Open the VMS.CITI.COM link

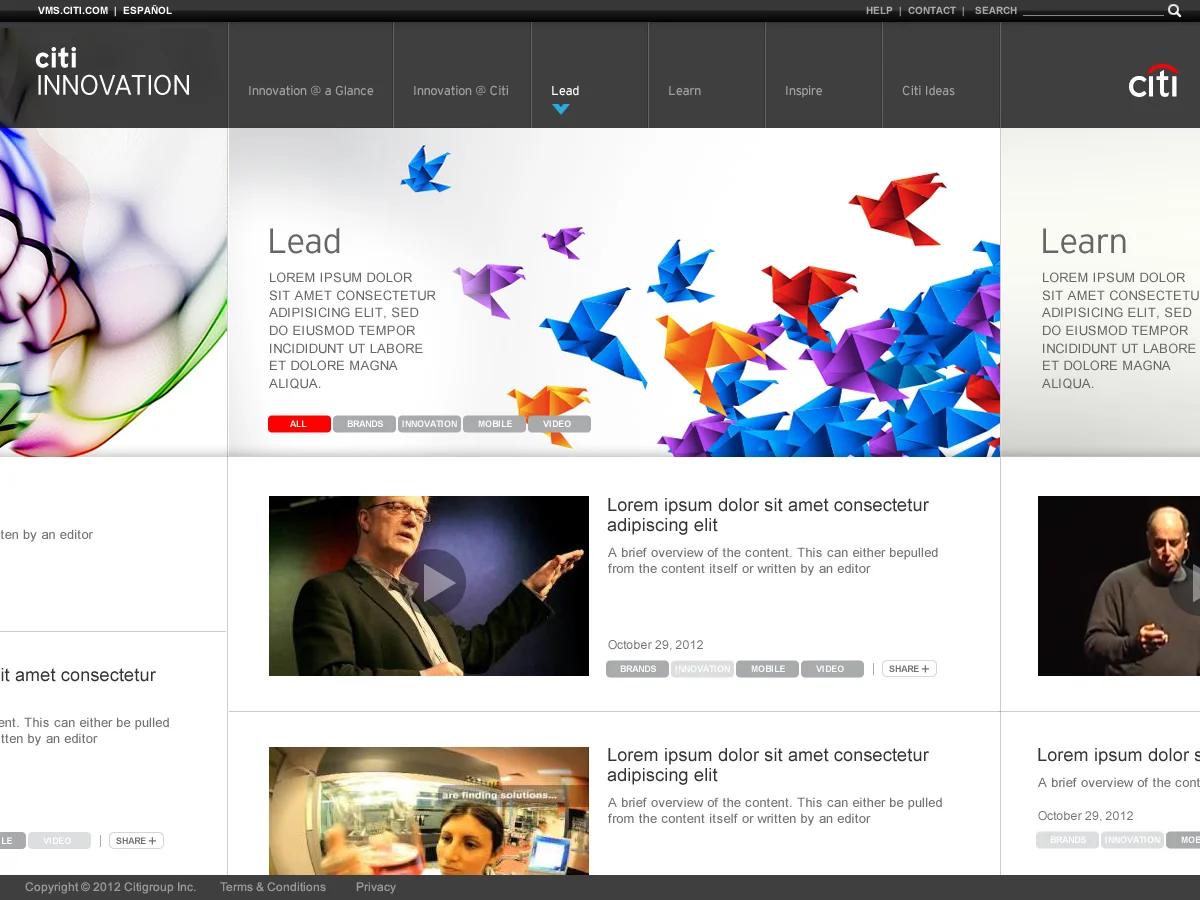73,11
